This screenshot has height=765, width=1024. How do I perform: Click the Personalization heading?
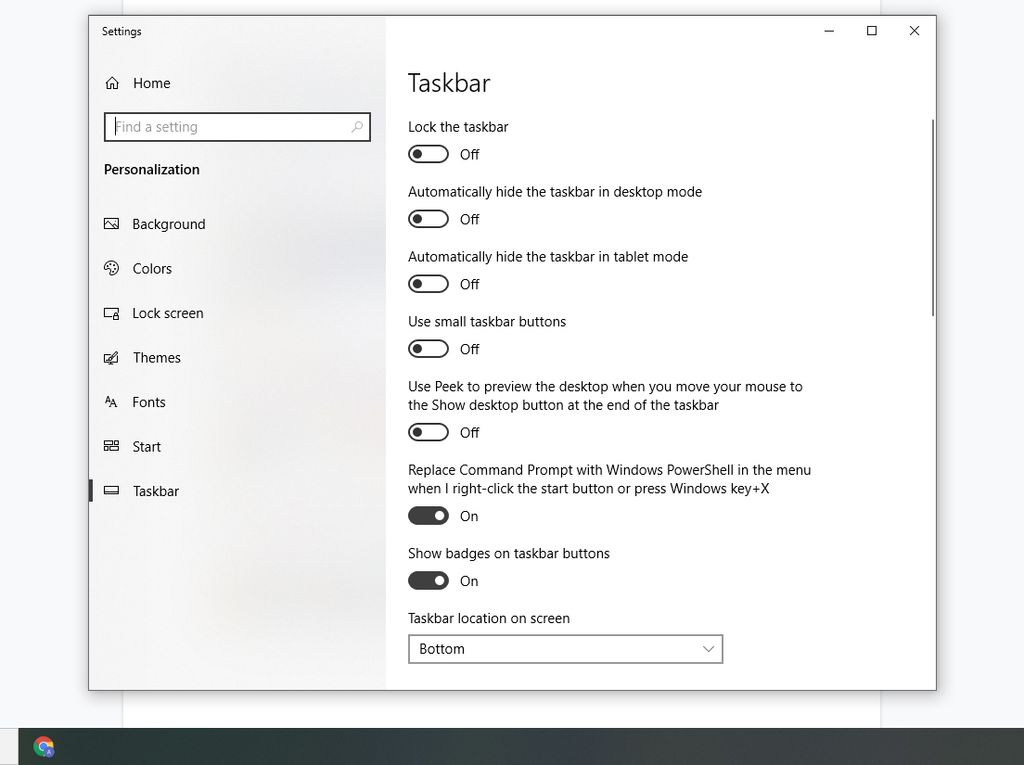pyautogui.click(x=151, y=169)
